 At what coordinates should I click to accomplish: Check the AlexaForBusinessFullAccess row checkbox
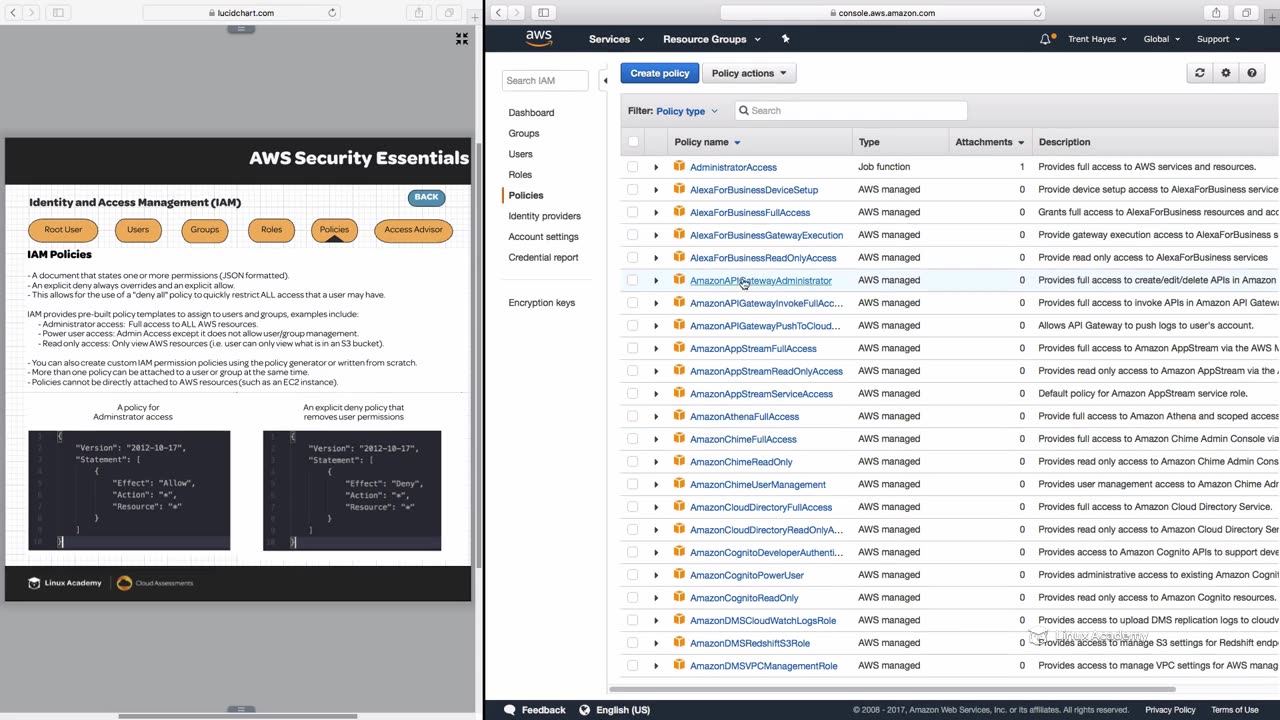633,212
